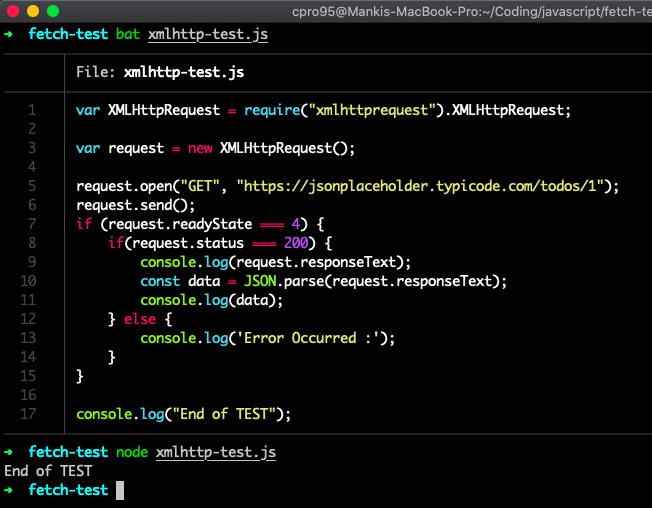Click the yellow minimize window button
652x508 pixels.
click(33, 11)
